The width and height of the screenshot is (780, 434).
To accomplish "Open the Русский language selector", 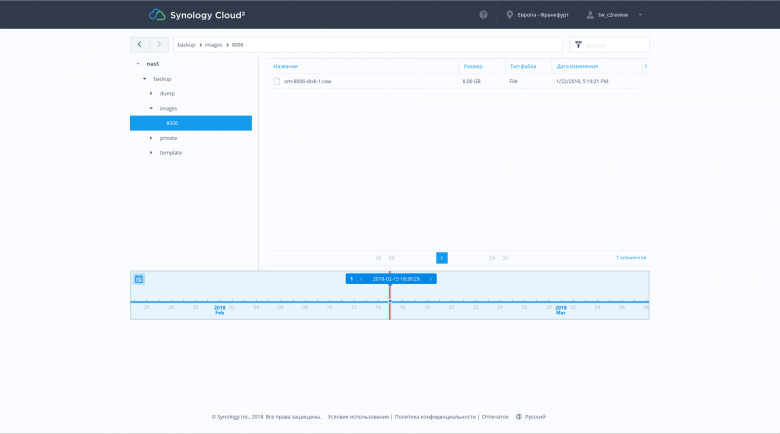I will 535,417.
